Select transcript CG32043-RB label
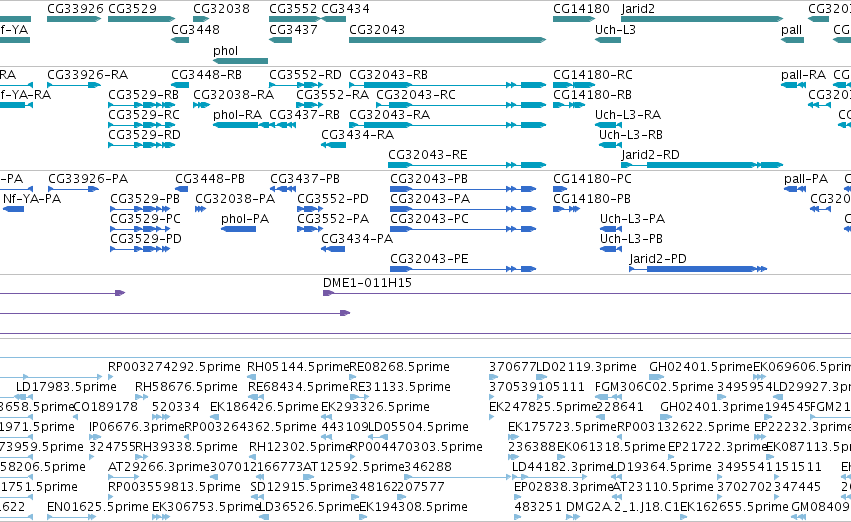 coord(388,75)
